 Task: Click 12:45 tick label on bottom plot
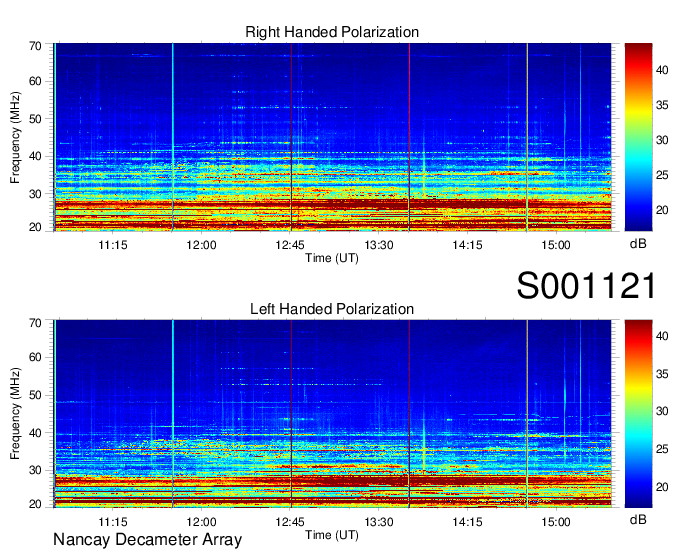[290, 522]
